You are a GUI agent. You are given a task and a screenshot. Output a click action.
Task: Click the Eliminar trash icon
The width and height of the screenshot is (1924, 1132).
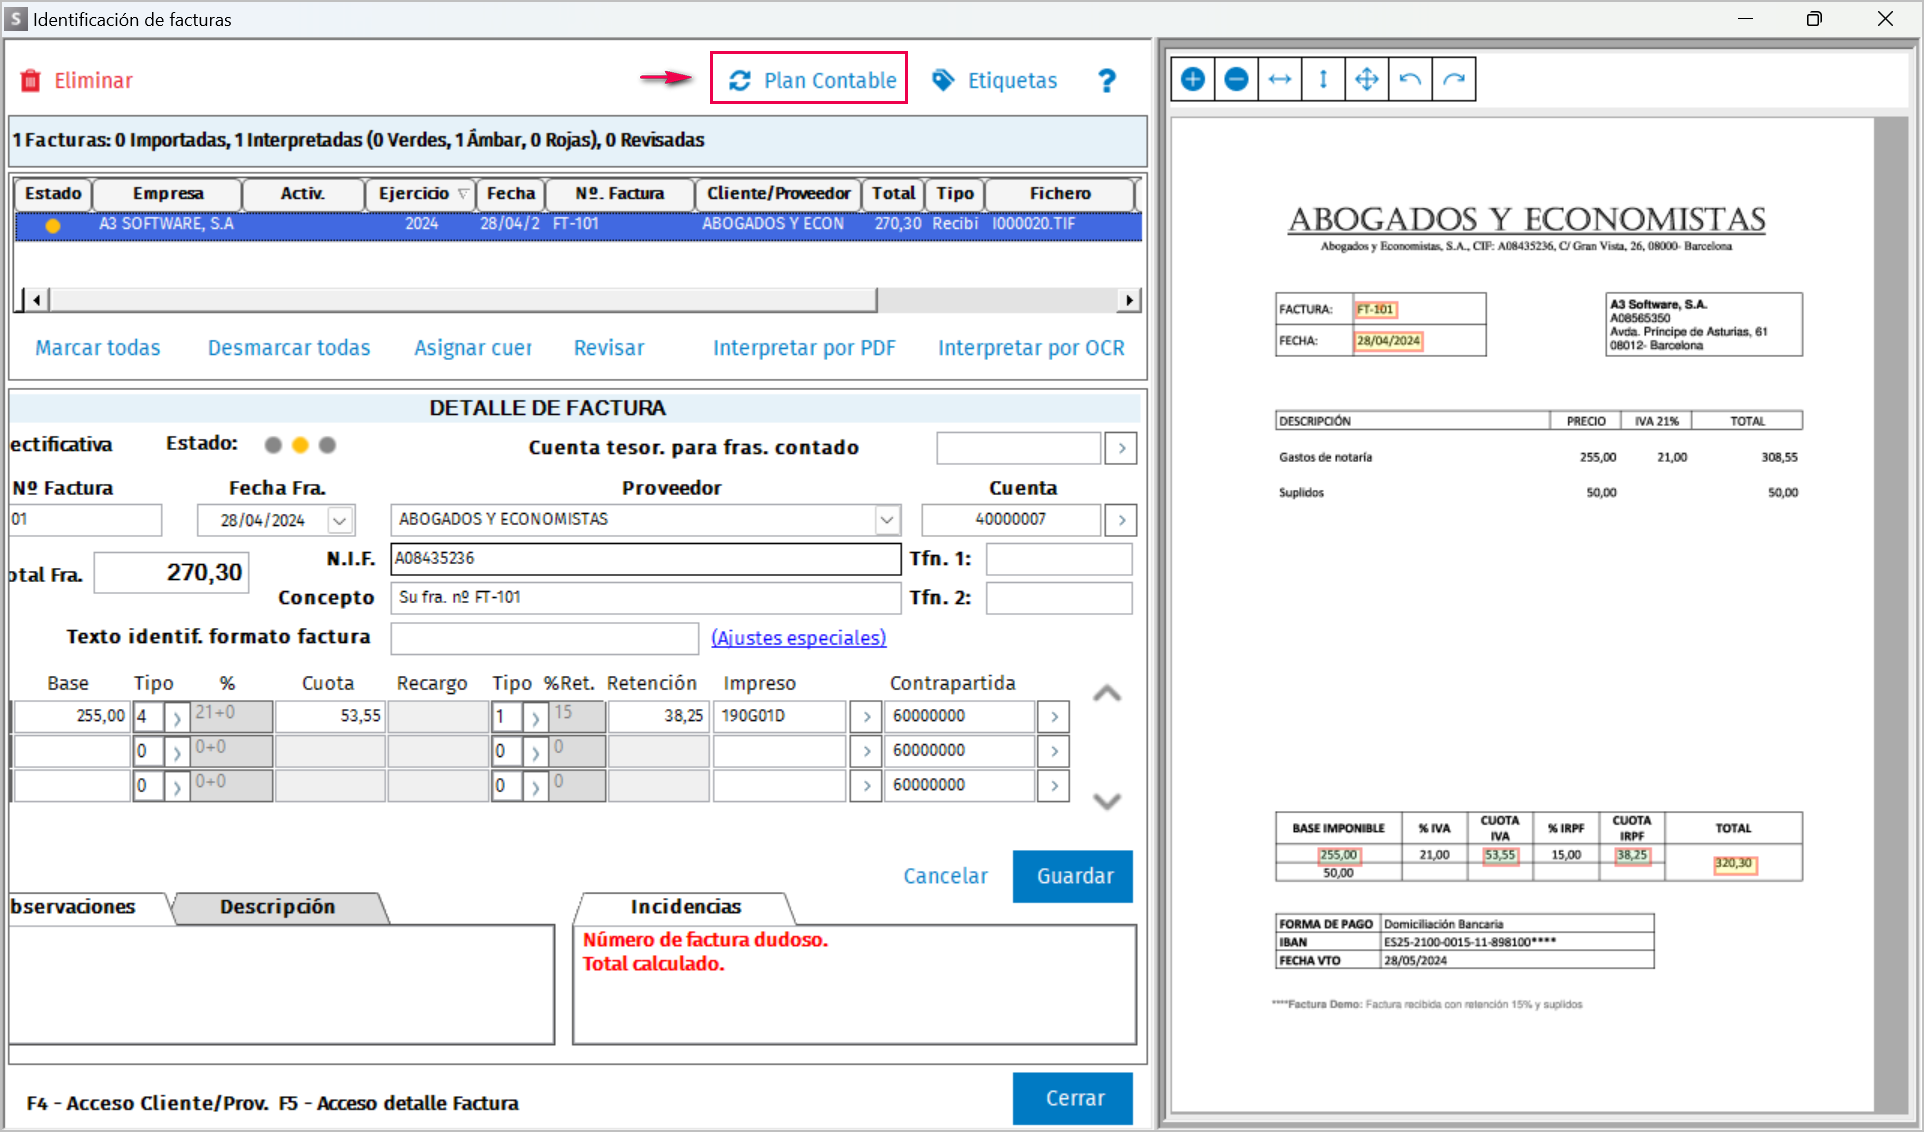[31, 81]
